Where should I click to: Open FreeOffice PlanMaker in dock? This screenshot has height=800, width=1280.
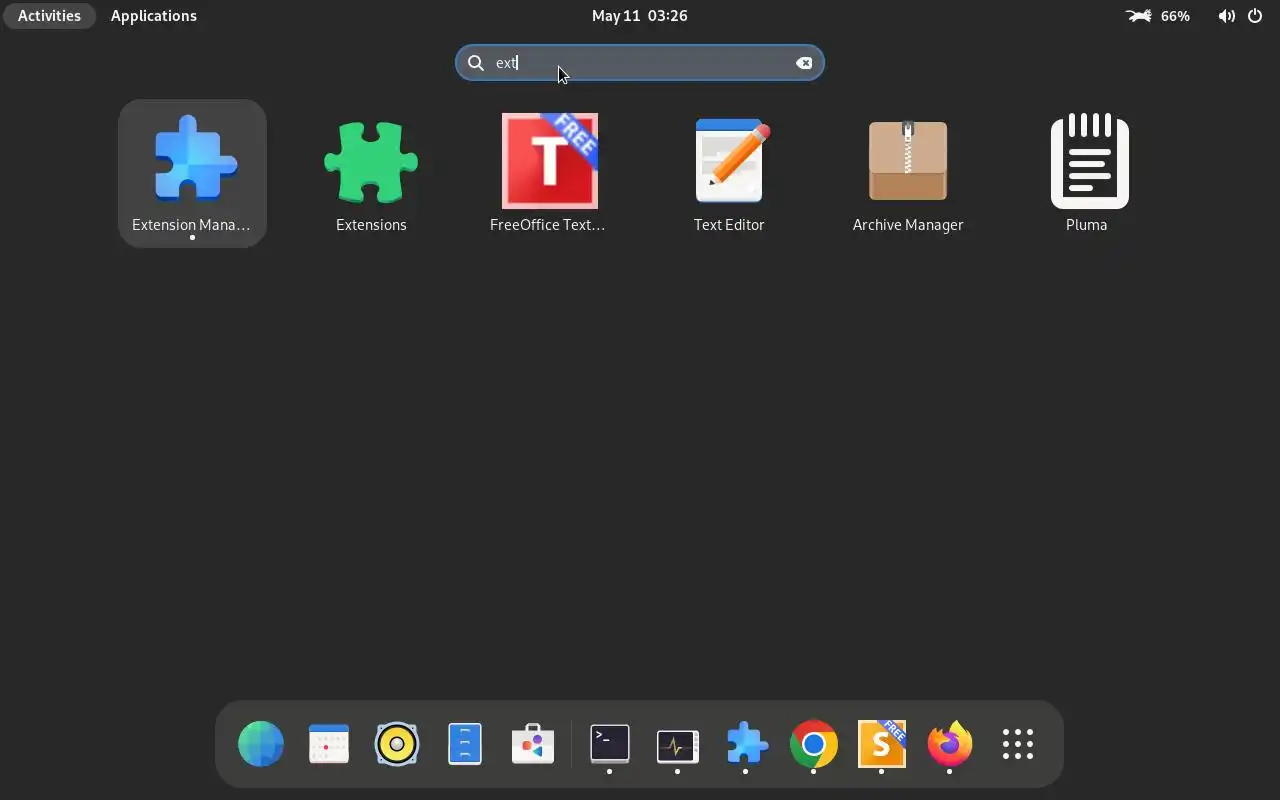click(x=882, y=745)
